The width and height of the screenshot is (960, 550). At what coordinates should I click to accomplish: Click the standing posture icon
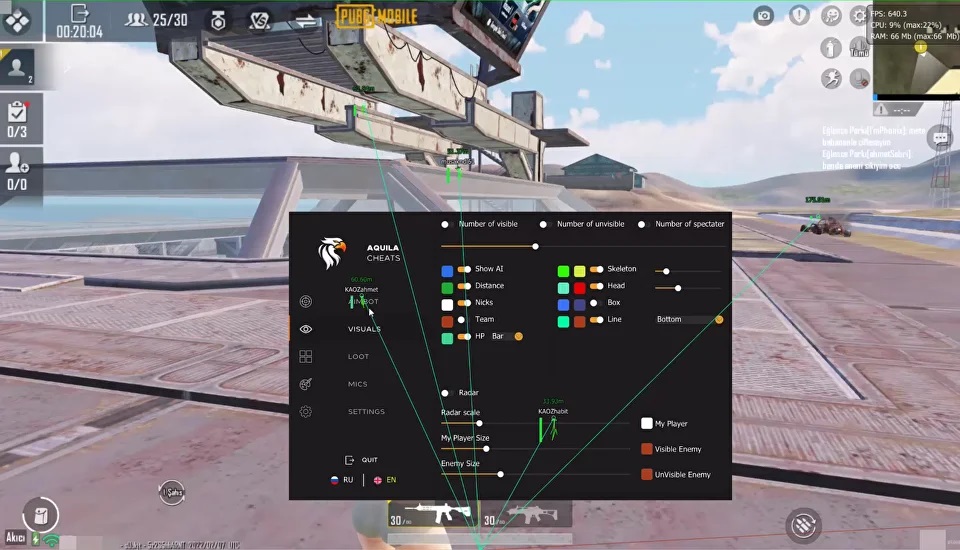pyautogui.click(x=831, y=48)
